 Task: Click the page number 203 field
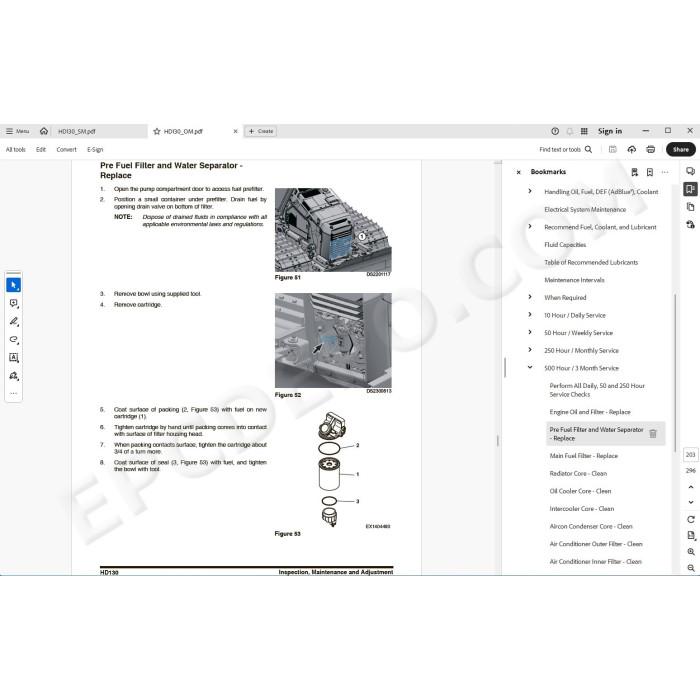(x=690, y=454)
